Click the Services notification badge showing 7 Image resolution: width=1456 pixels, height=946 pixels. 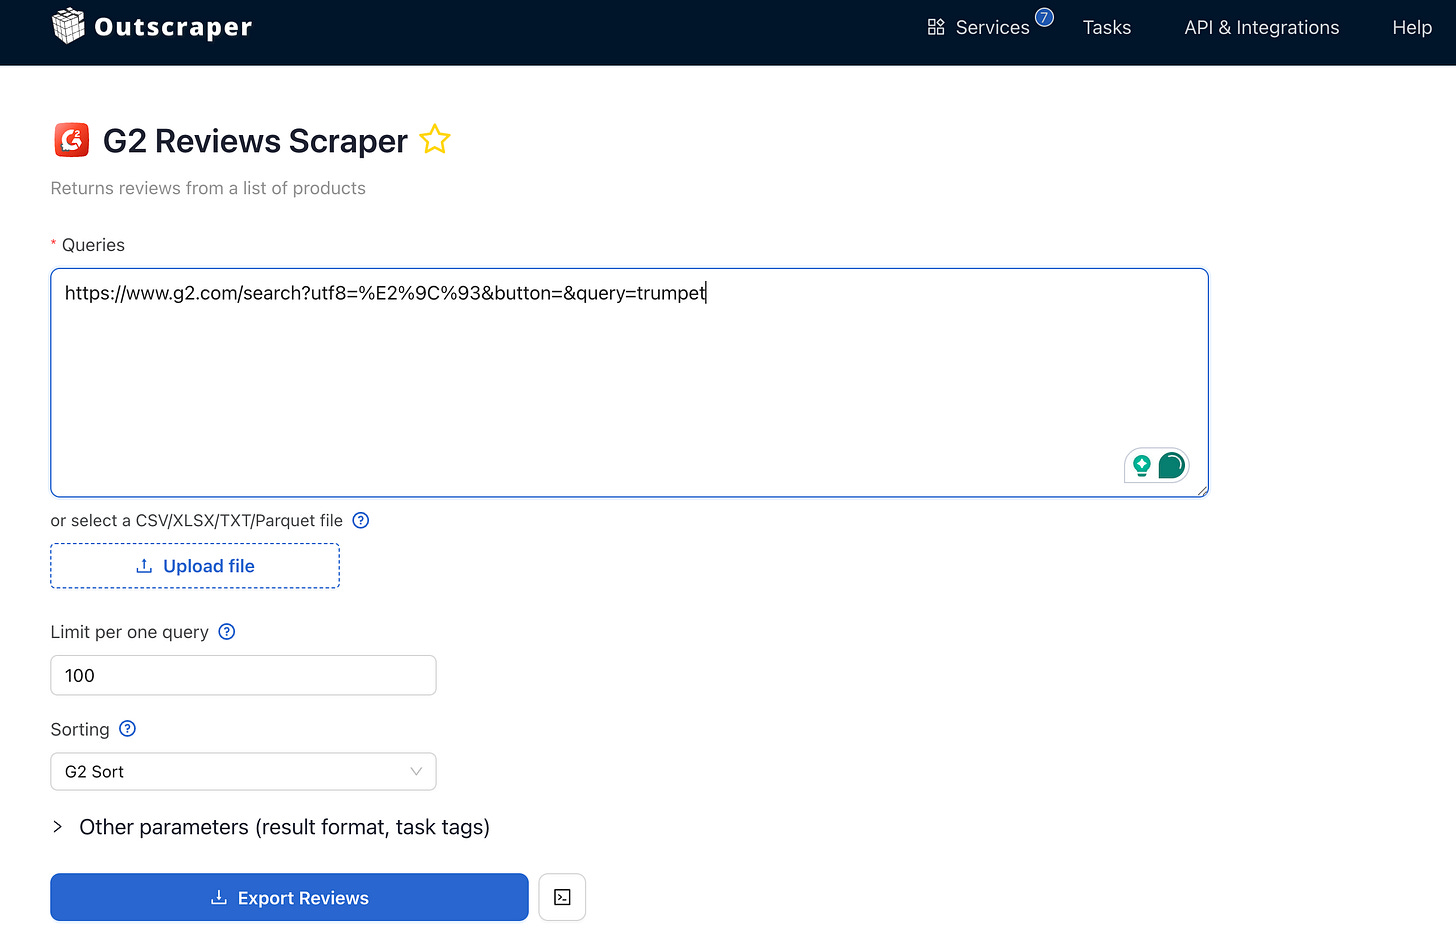1044,17
